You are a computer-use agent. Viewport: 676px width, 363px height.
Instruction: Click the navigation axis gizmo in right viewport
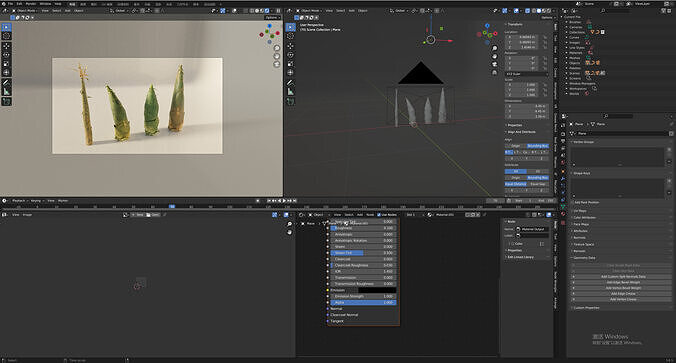(487, 34)
